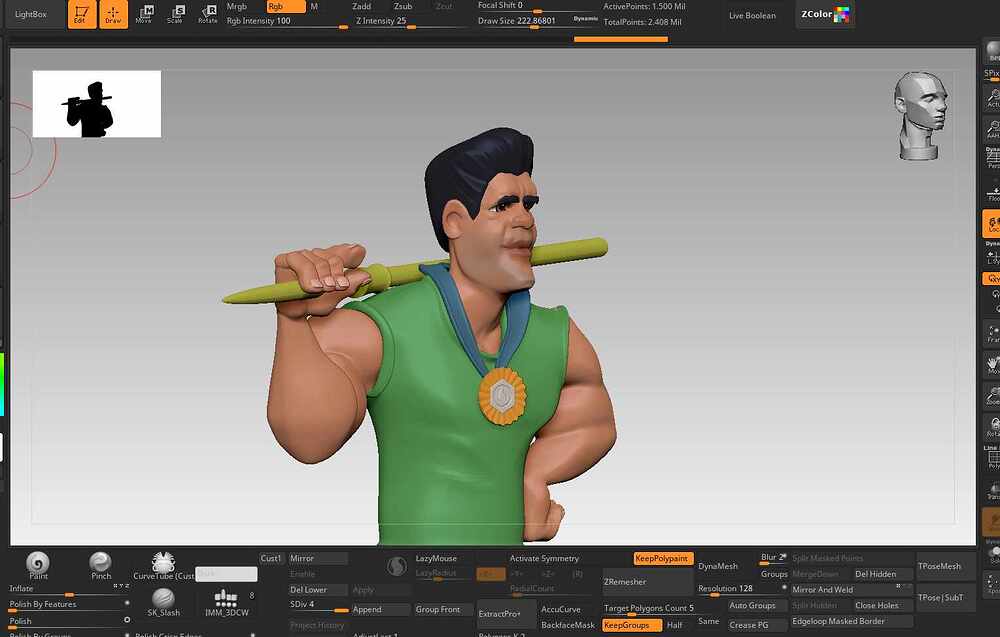
Task: Toggle BackfaceMask option
Action: point(568,626)
